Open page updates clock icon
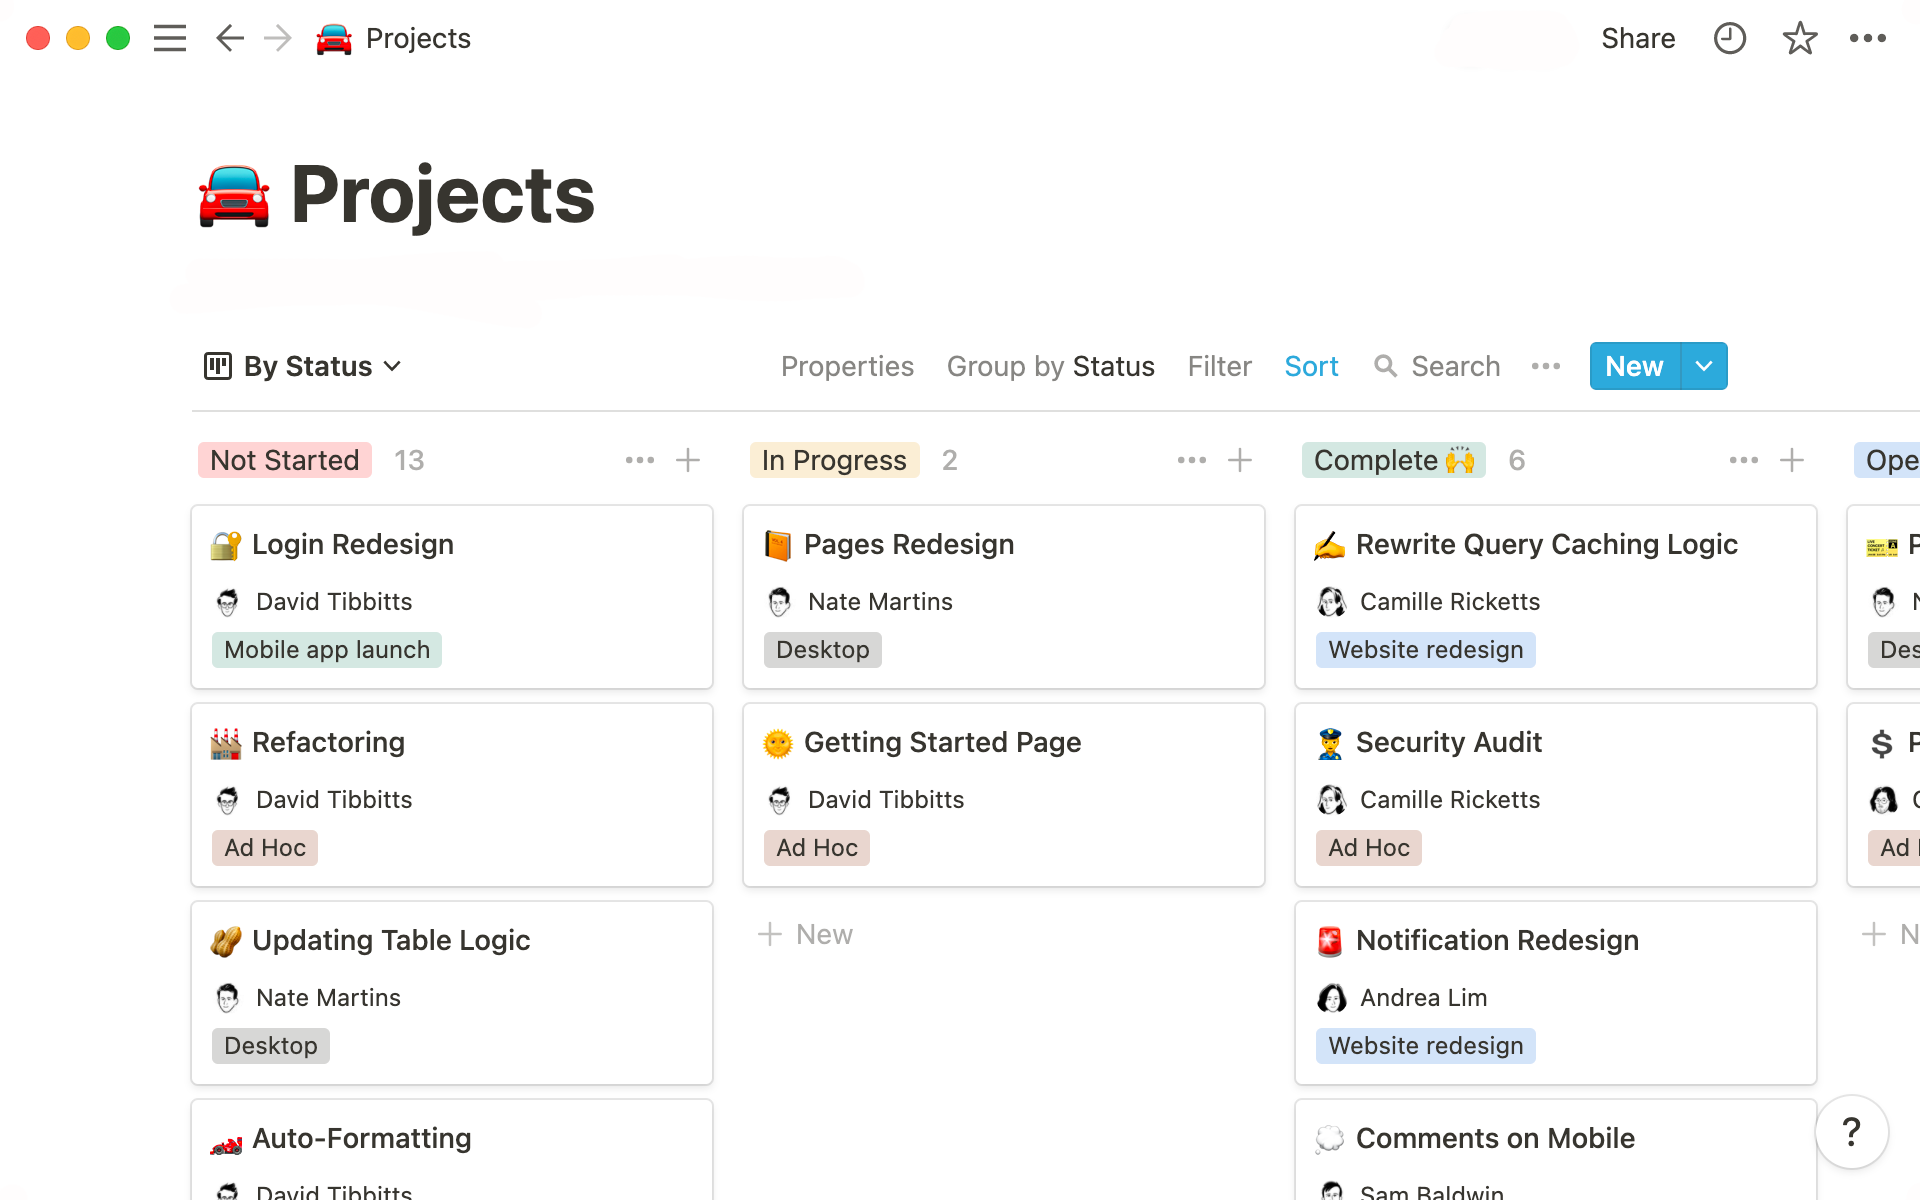1920x1200 pixels. (1729, 38)
